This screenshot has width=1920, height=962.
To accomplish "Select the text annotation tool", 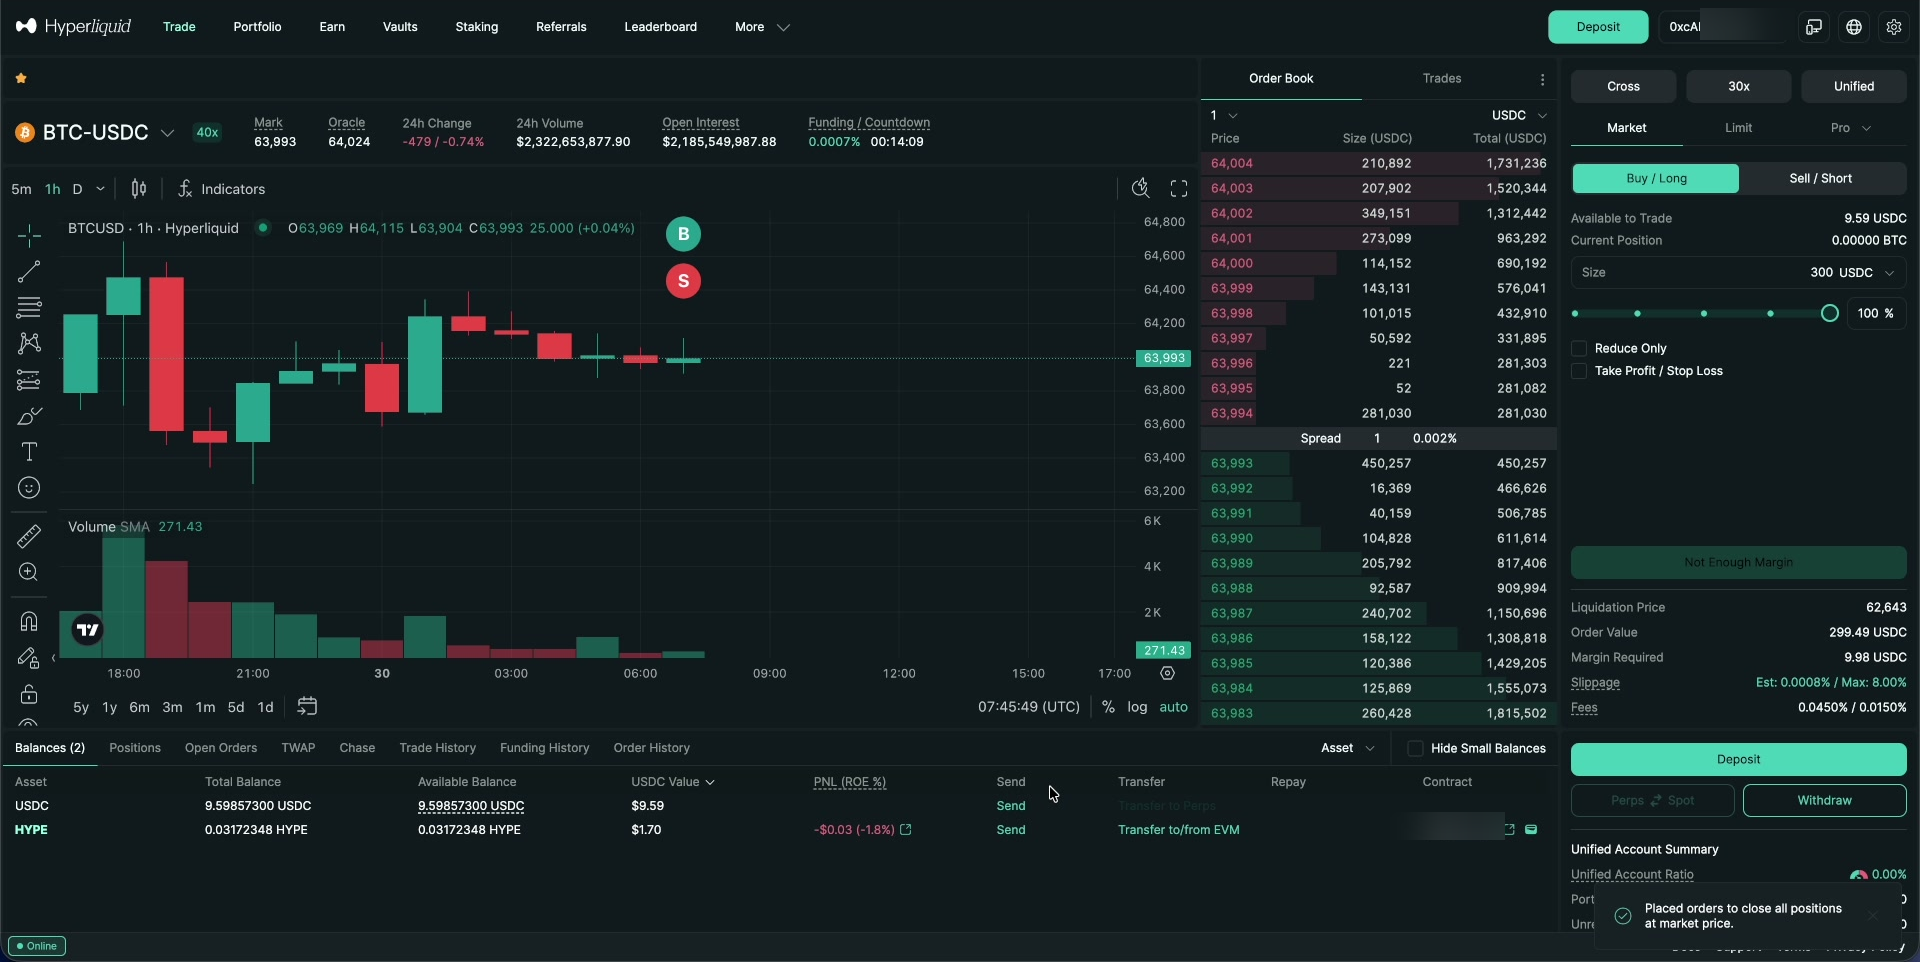I will pyautogui.click(x=29, y=452).
